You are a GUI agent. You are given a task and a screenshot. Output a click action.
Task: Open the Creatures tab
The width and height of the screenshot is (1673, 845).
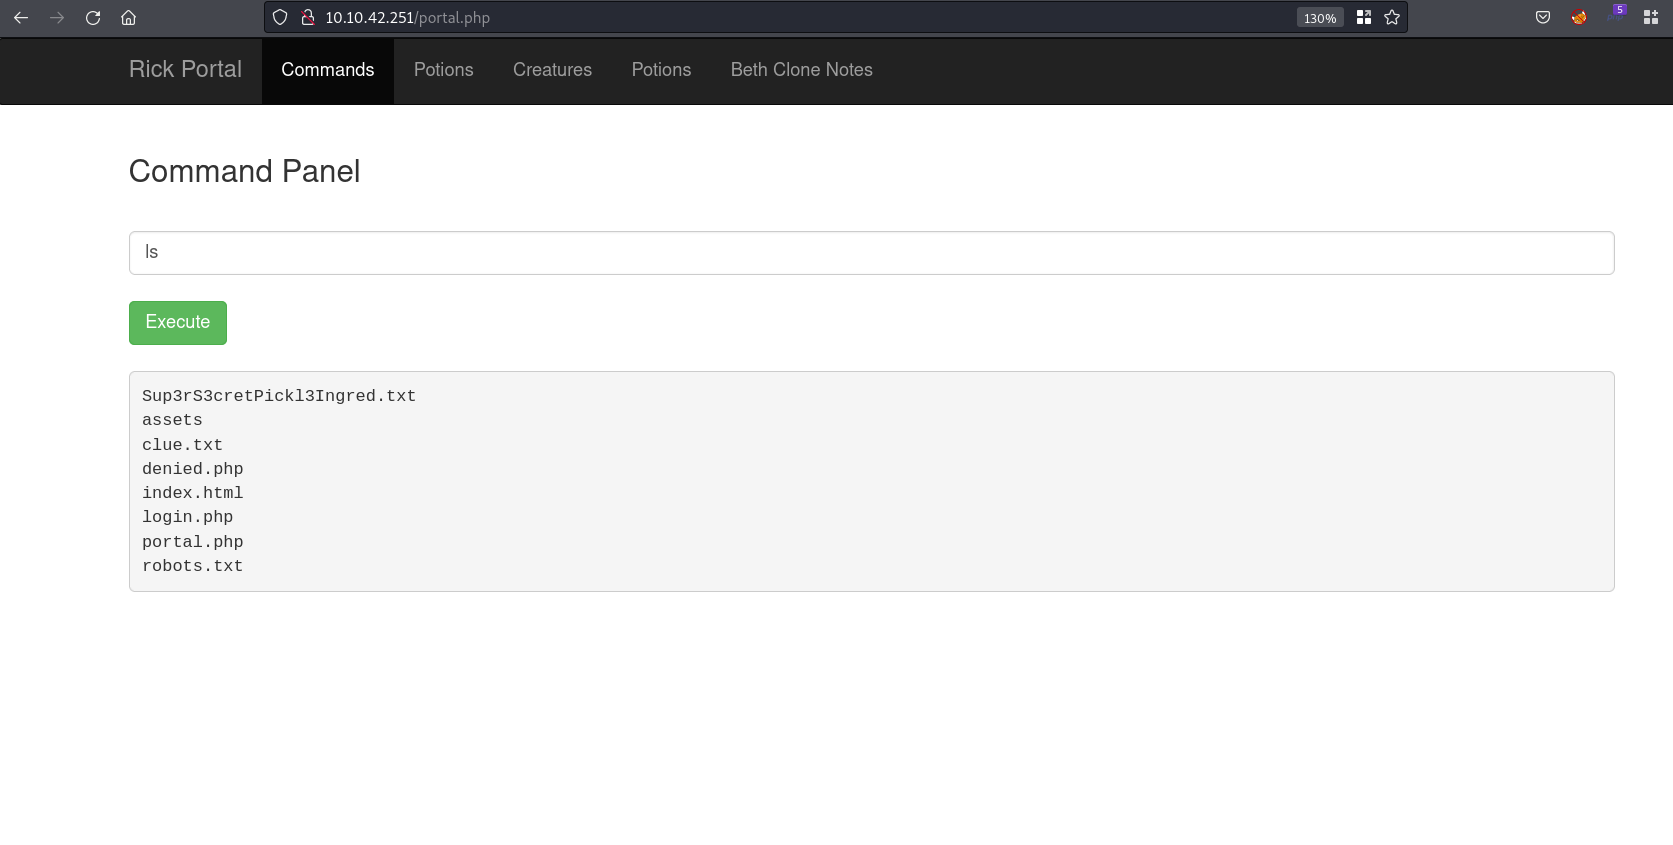click(x=553, y=70)
